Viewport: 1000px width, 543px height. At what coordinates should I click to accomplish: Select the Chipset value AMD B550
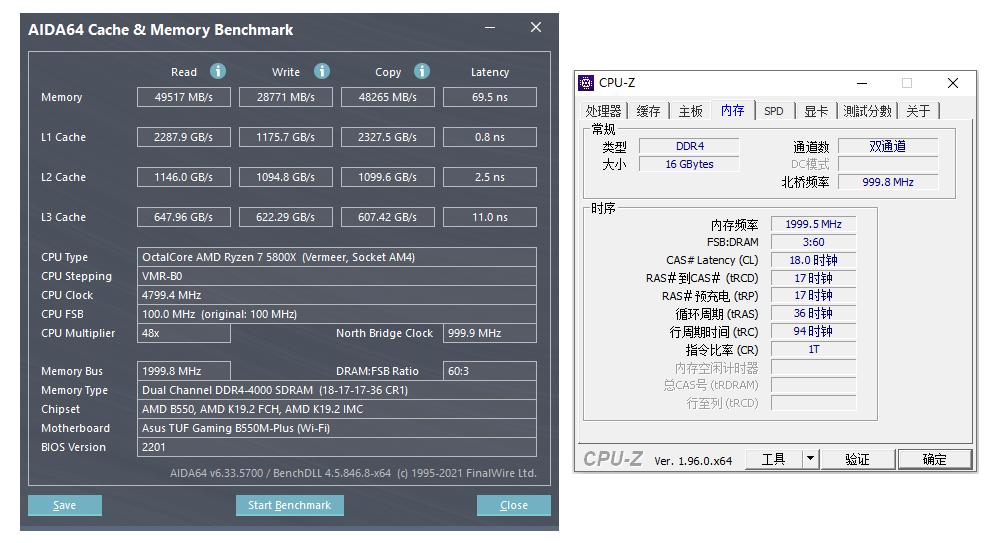click(x=337, y=409)
